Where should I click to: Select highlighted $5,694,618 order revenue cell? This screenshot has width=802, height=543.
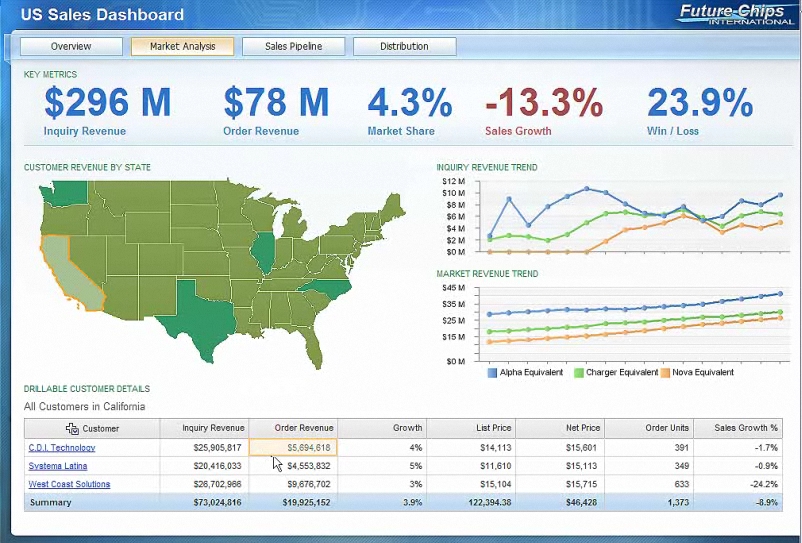point(293,447)
